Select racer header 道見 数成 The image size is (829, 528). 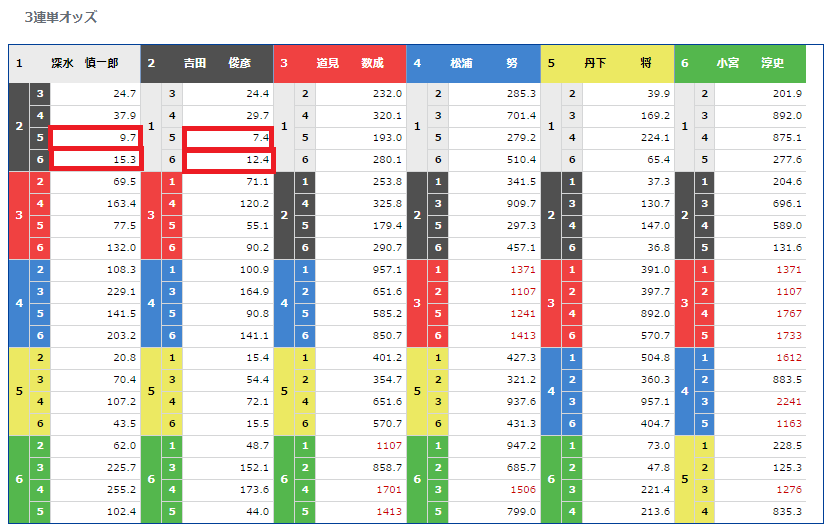pos(340,63)
